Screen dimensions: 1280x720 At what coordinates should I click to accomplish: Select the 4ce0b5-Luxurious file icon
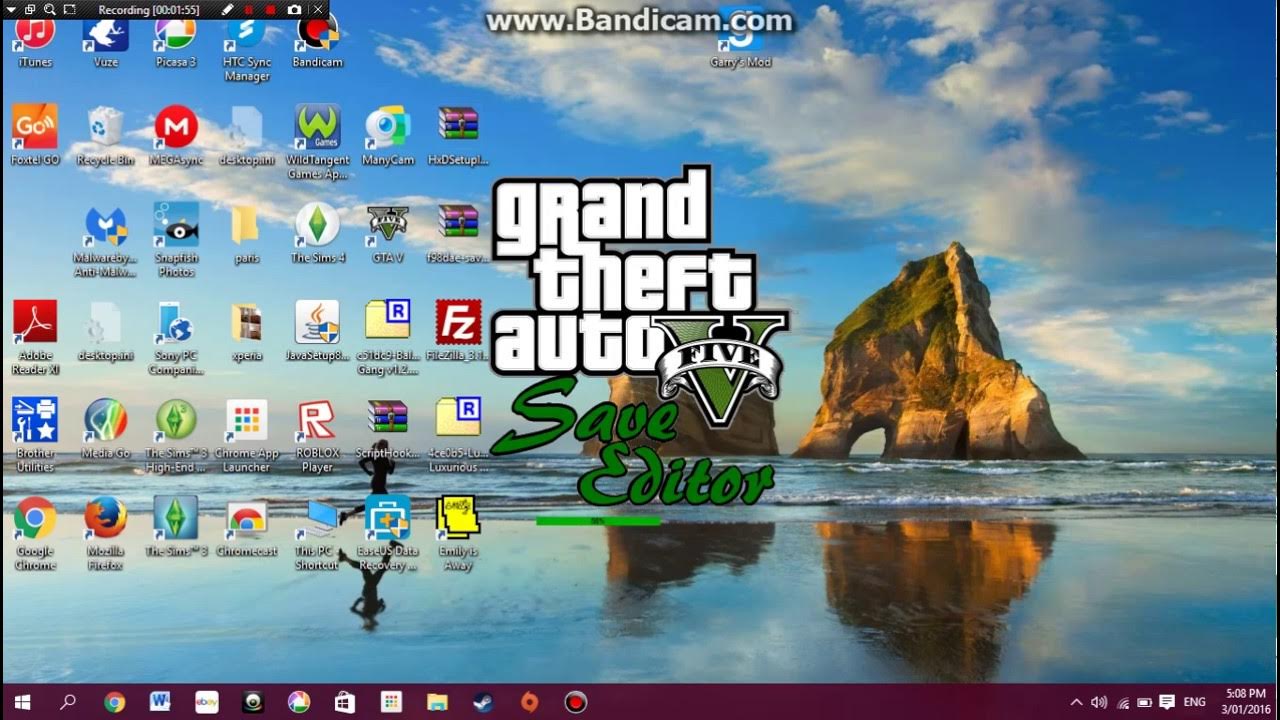click(458, 436)
